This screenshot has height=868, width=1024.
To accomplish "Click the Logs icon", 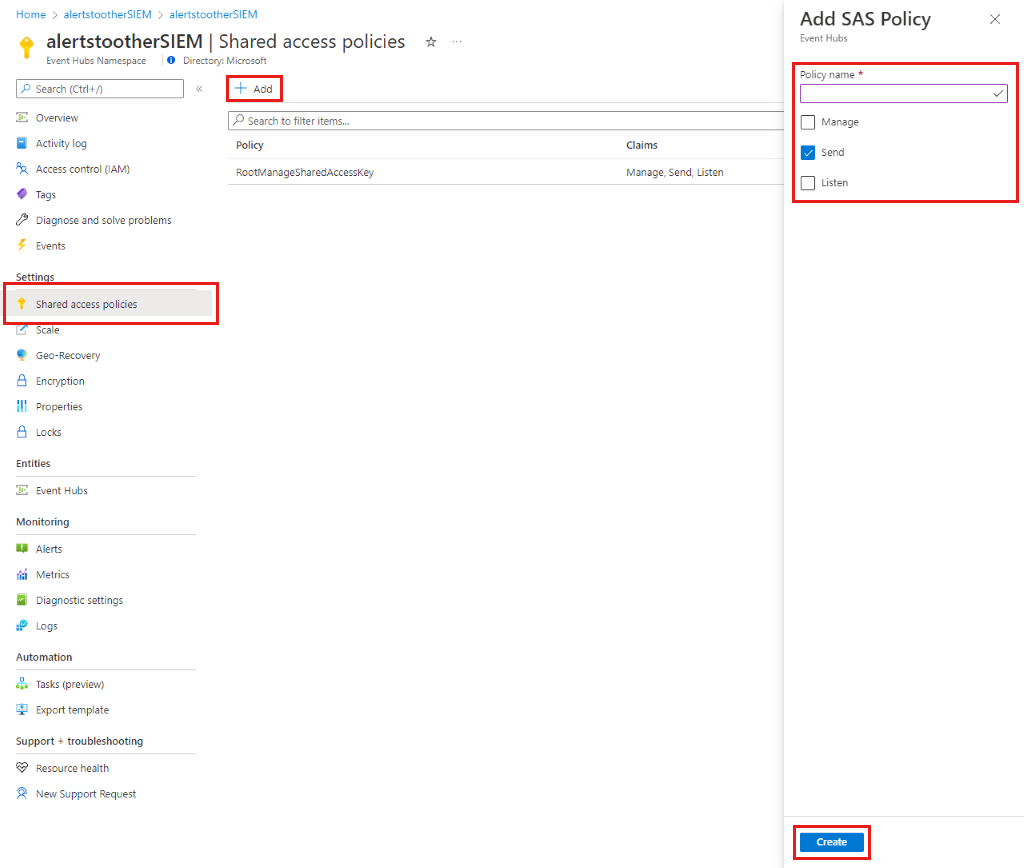I will 22,626.
